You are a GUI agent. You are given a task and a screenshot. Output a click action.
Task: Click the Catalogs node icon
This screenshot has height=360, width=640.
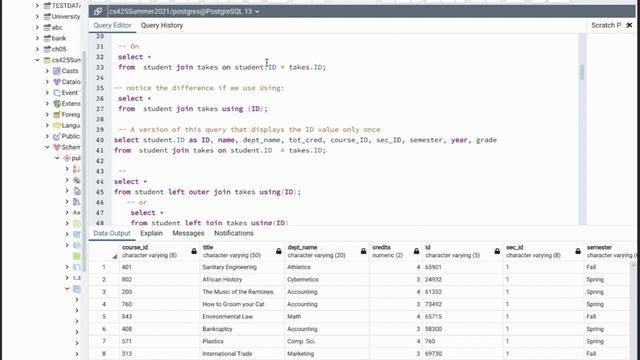pos(57,82)
